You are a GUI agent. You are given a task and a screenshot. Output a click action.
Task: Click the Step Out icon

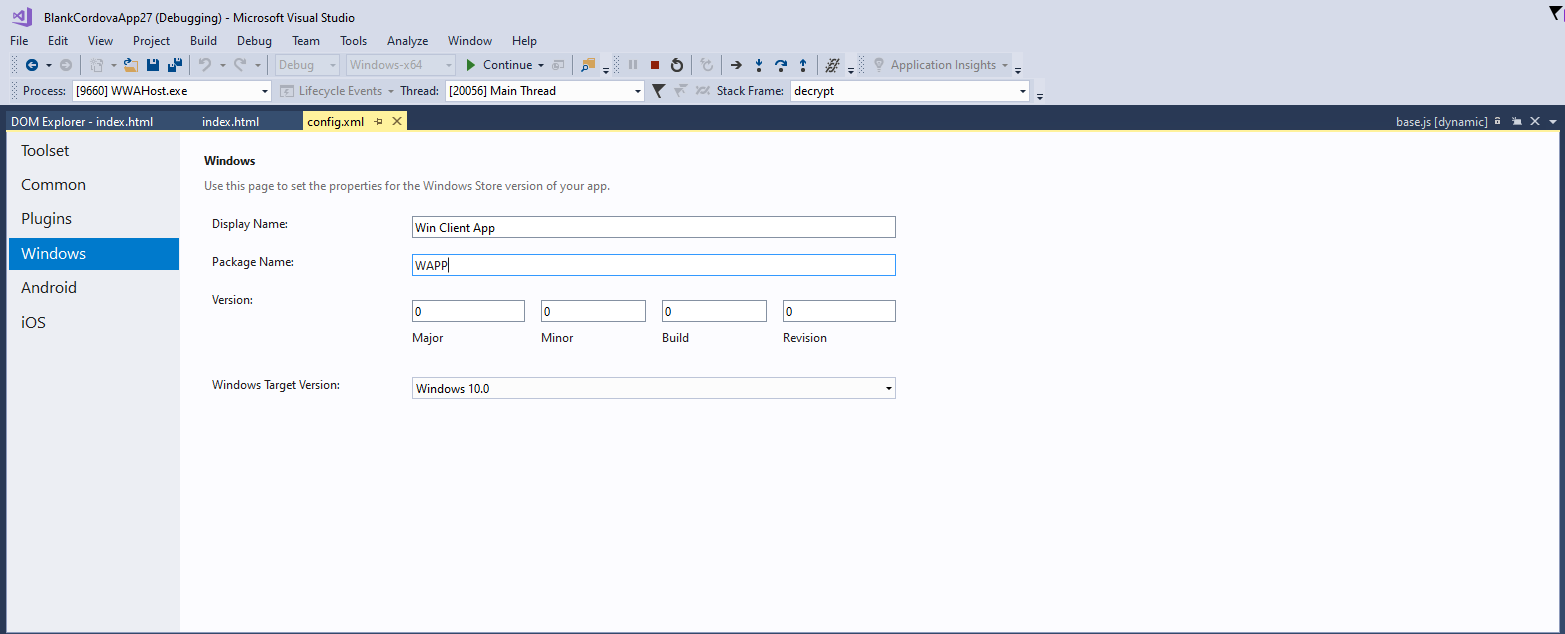(803, 64)
